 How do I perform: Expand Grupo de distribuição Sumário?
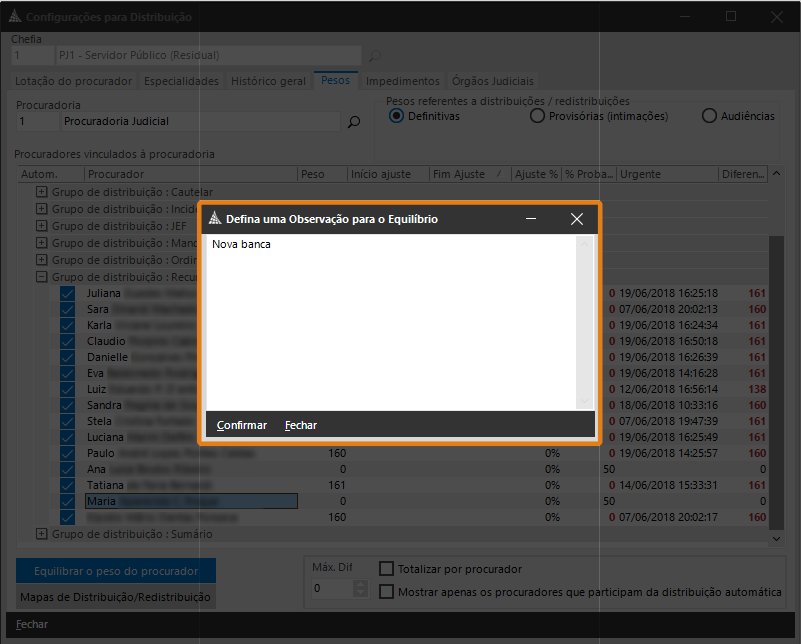tap(42, 534)
